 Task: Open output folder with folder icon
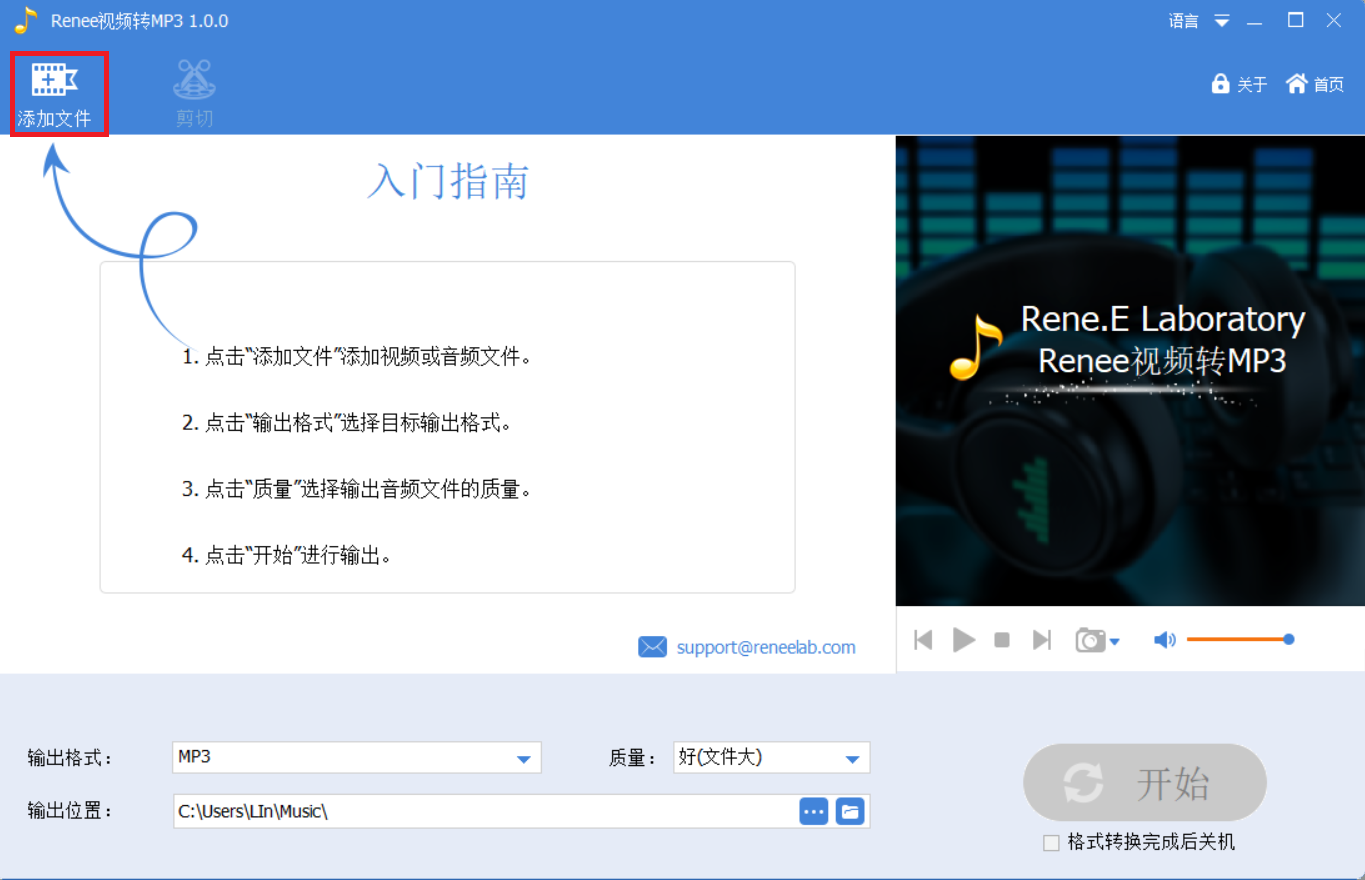click(850, 811)
